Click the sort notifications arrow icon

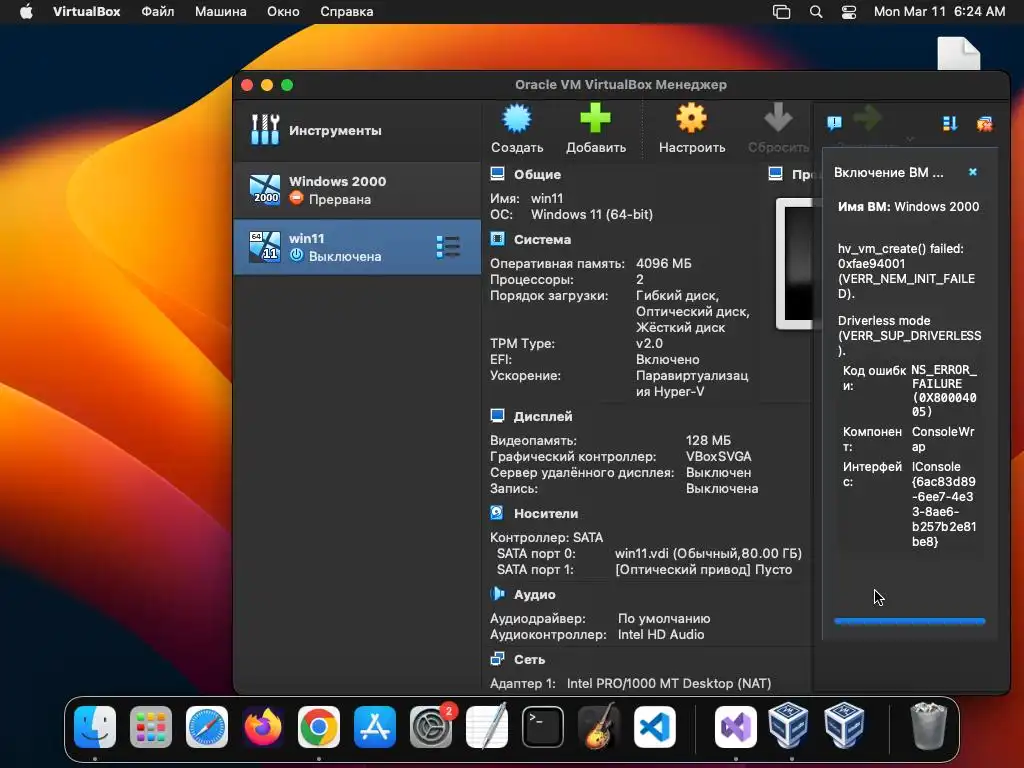pyautogui.click(x=950, y=123)
